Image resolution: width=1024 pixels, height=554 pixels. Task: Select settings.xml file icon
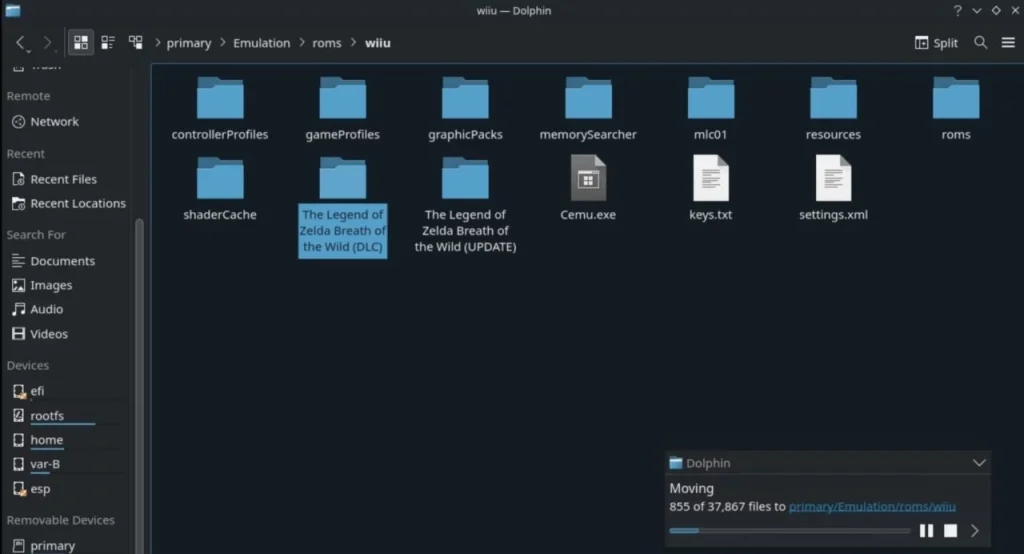click(833, 178)
